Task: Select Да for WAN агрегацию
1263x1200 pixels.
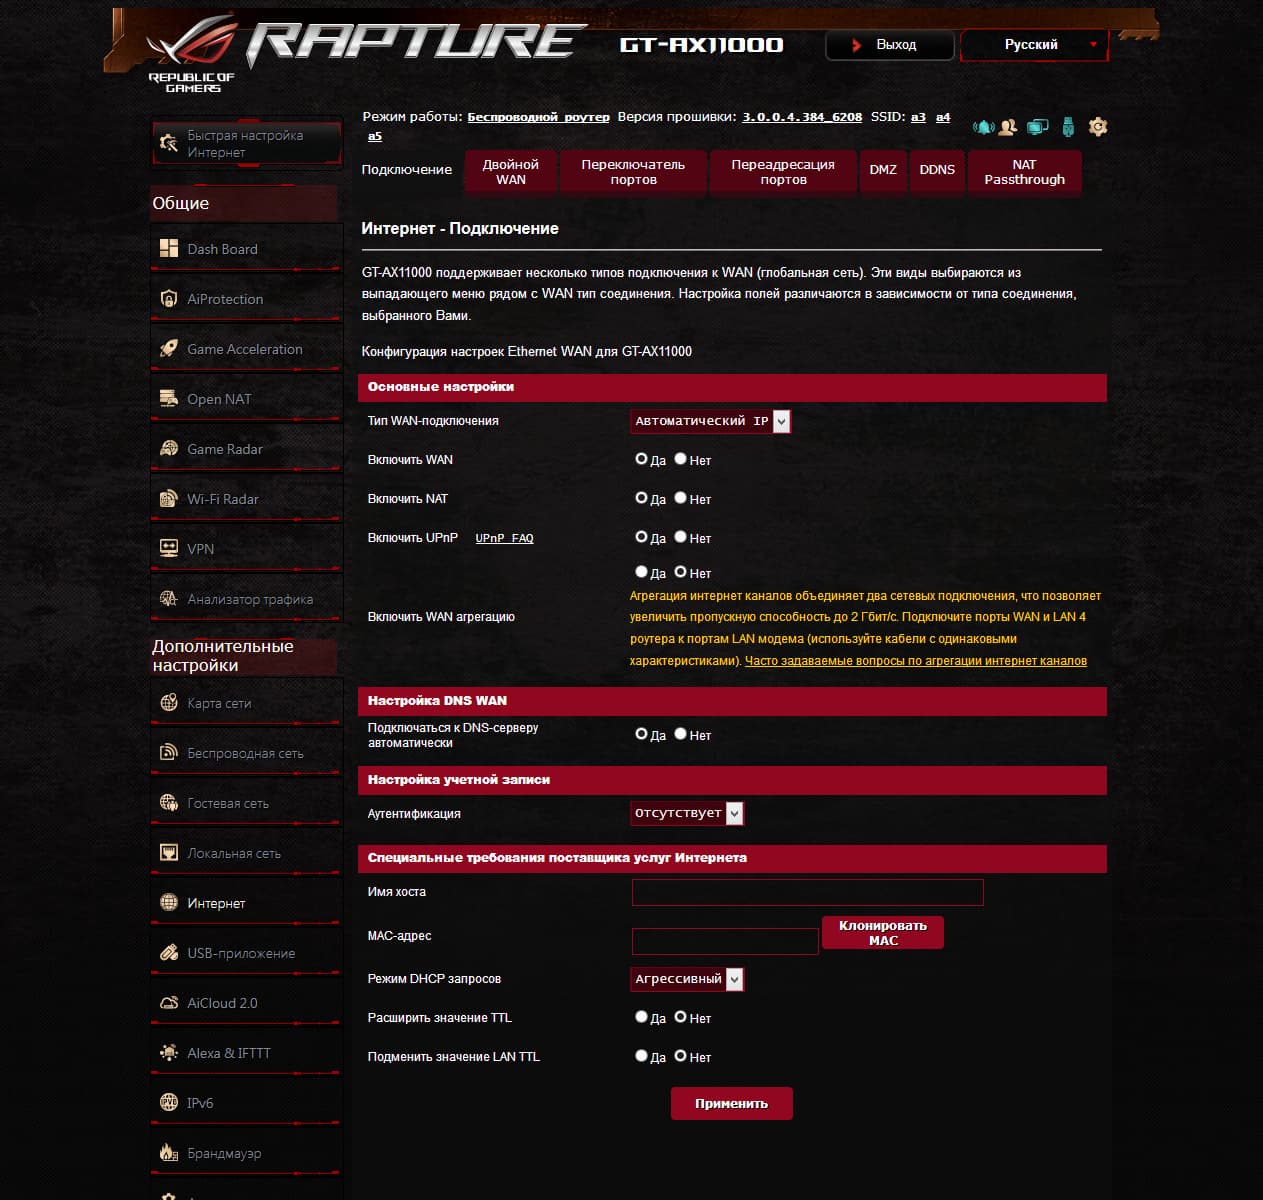Action: click(x=642, y=572)
